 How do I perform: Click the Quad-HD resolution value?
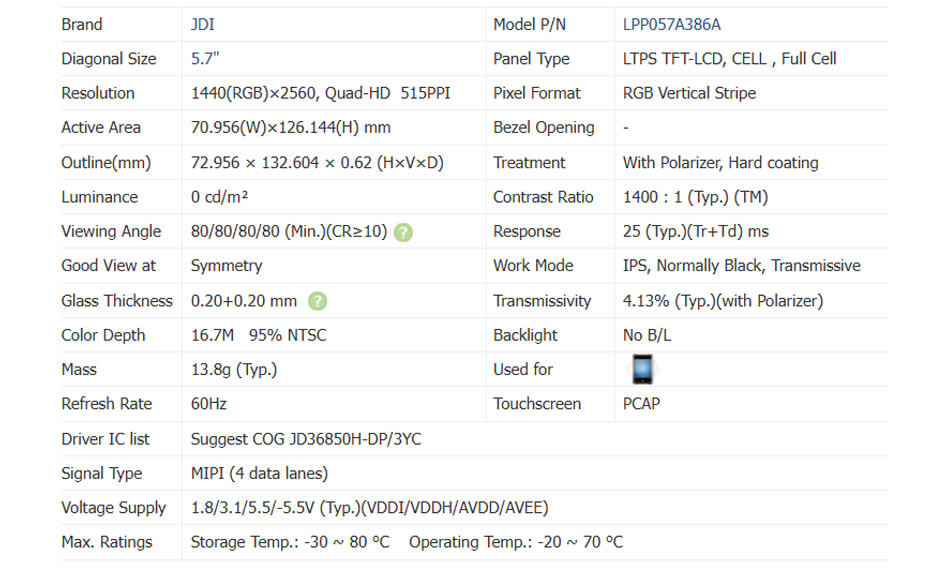(x=320, y=93)
